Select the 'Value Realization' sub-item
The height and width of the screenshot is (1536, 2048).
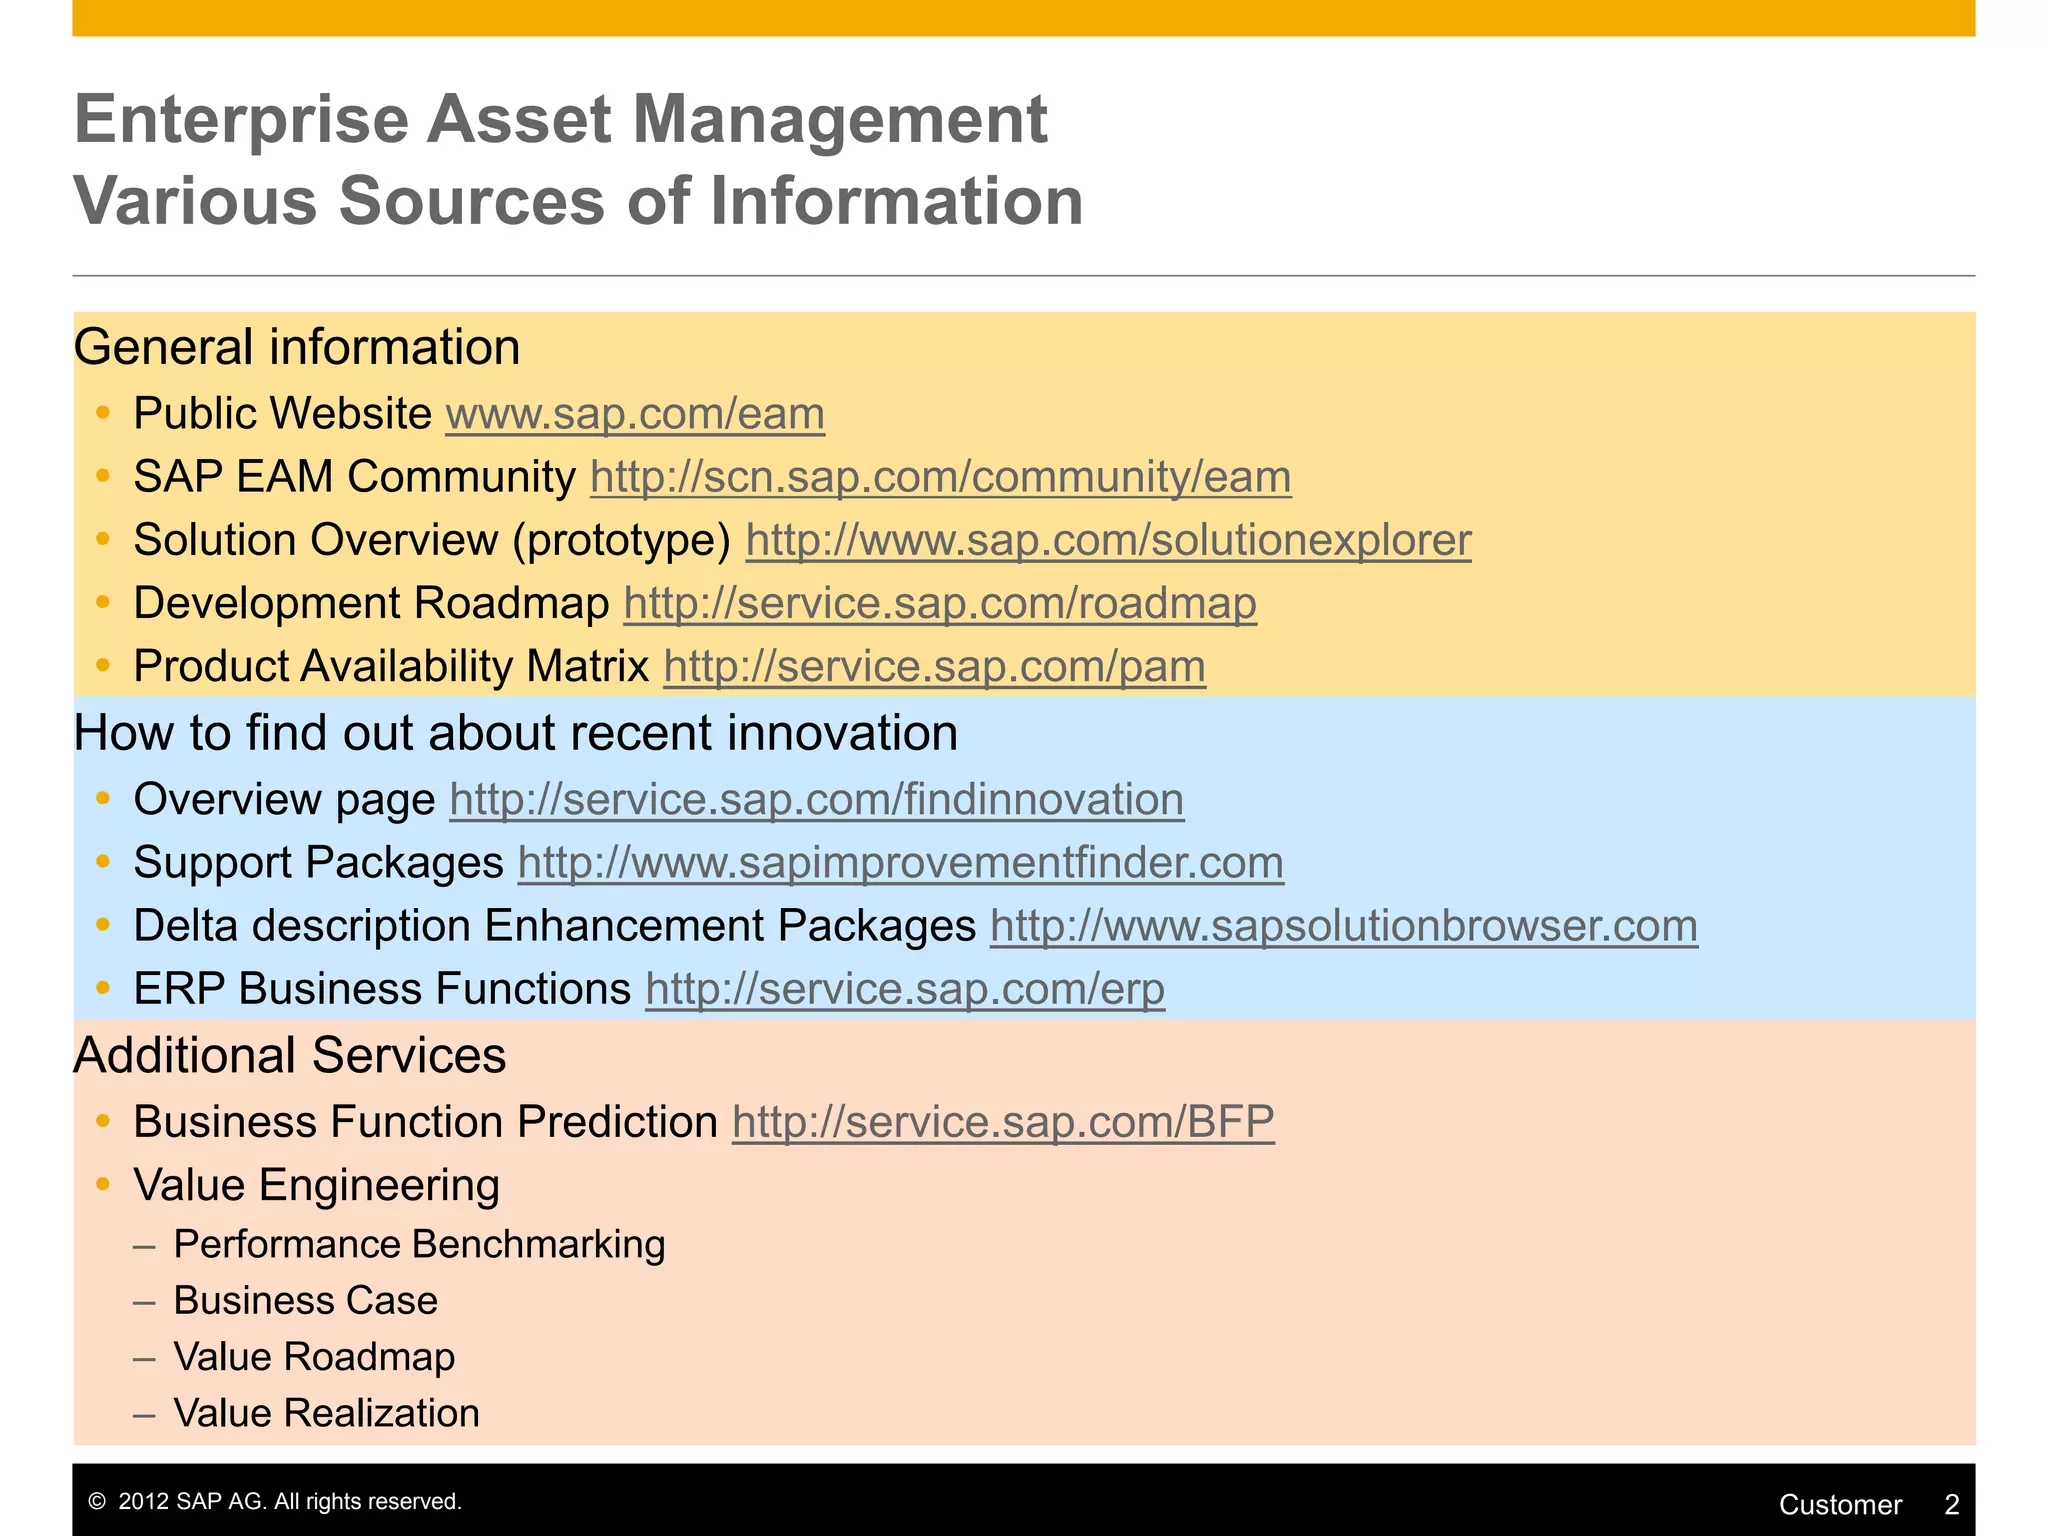(327, 1413)
